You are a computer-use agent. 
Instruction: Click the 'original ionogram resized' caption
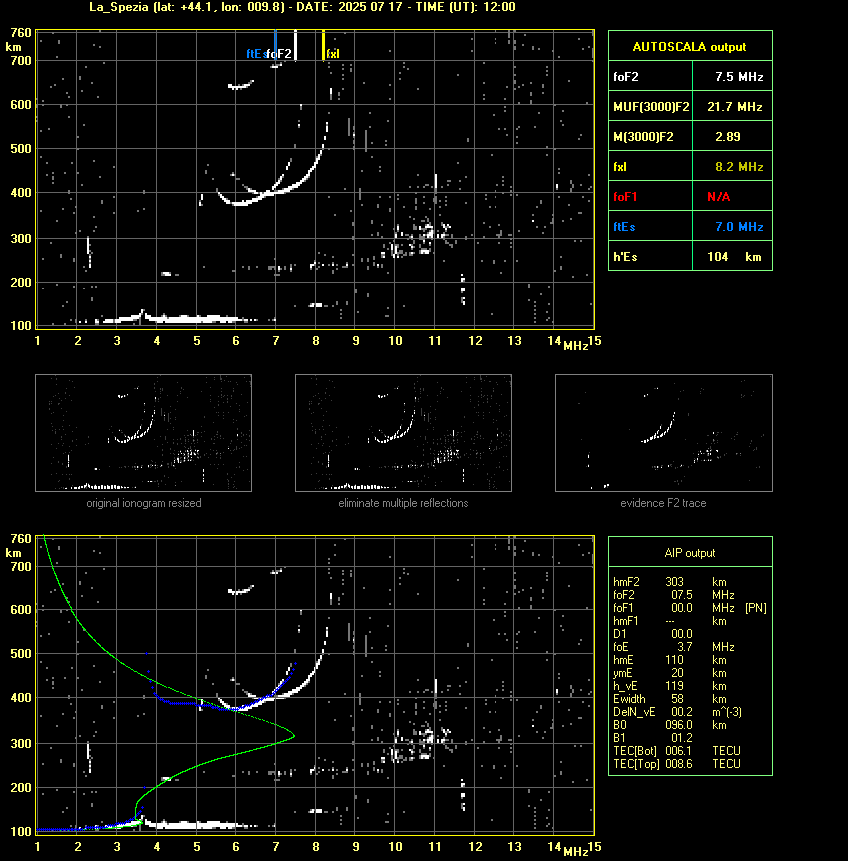coord(144,504)
